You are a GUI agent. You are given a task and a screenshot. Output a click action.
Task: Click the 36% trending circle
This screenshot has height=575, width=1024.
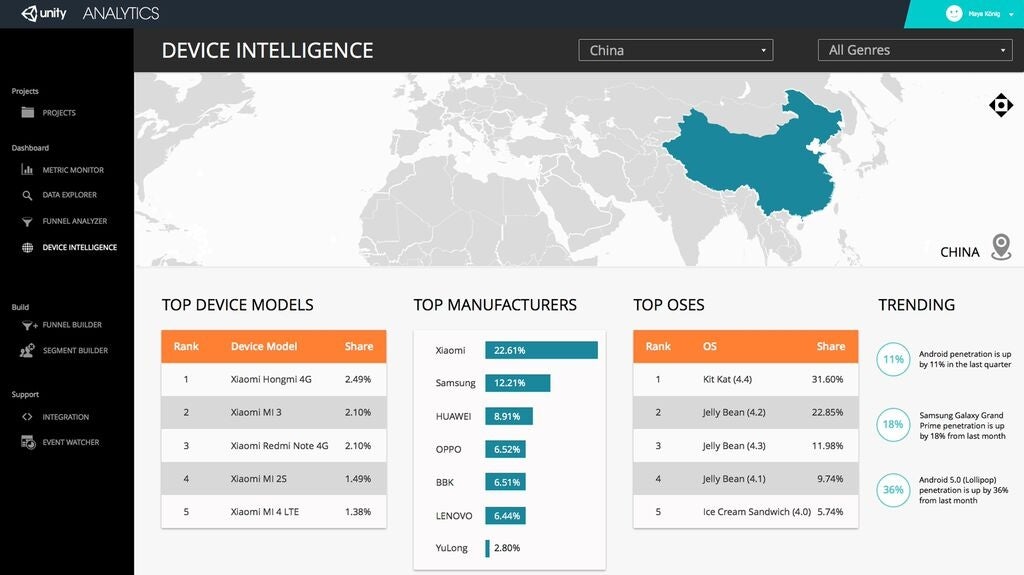pyautogui.click(x=893, y=490)
